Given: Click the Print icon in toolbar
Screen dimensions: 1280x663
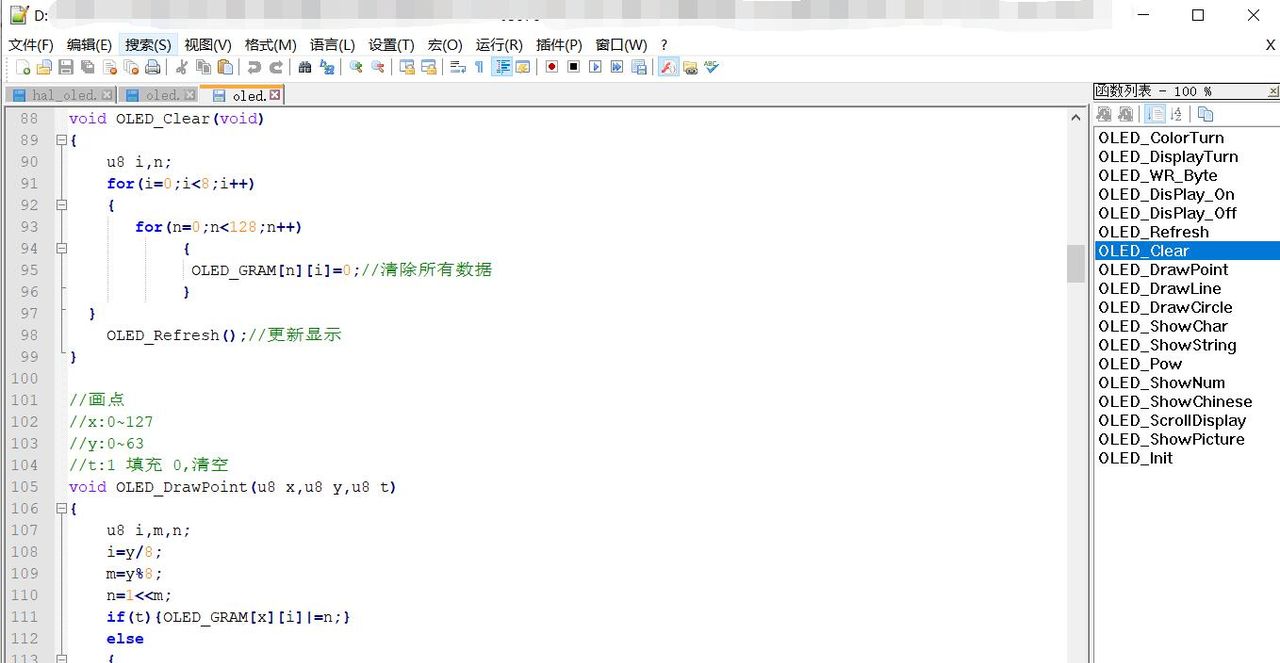Looking at the screenshot, I should click(152, 67).
